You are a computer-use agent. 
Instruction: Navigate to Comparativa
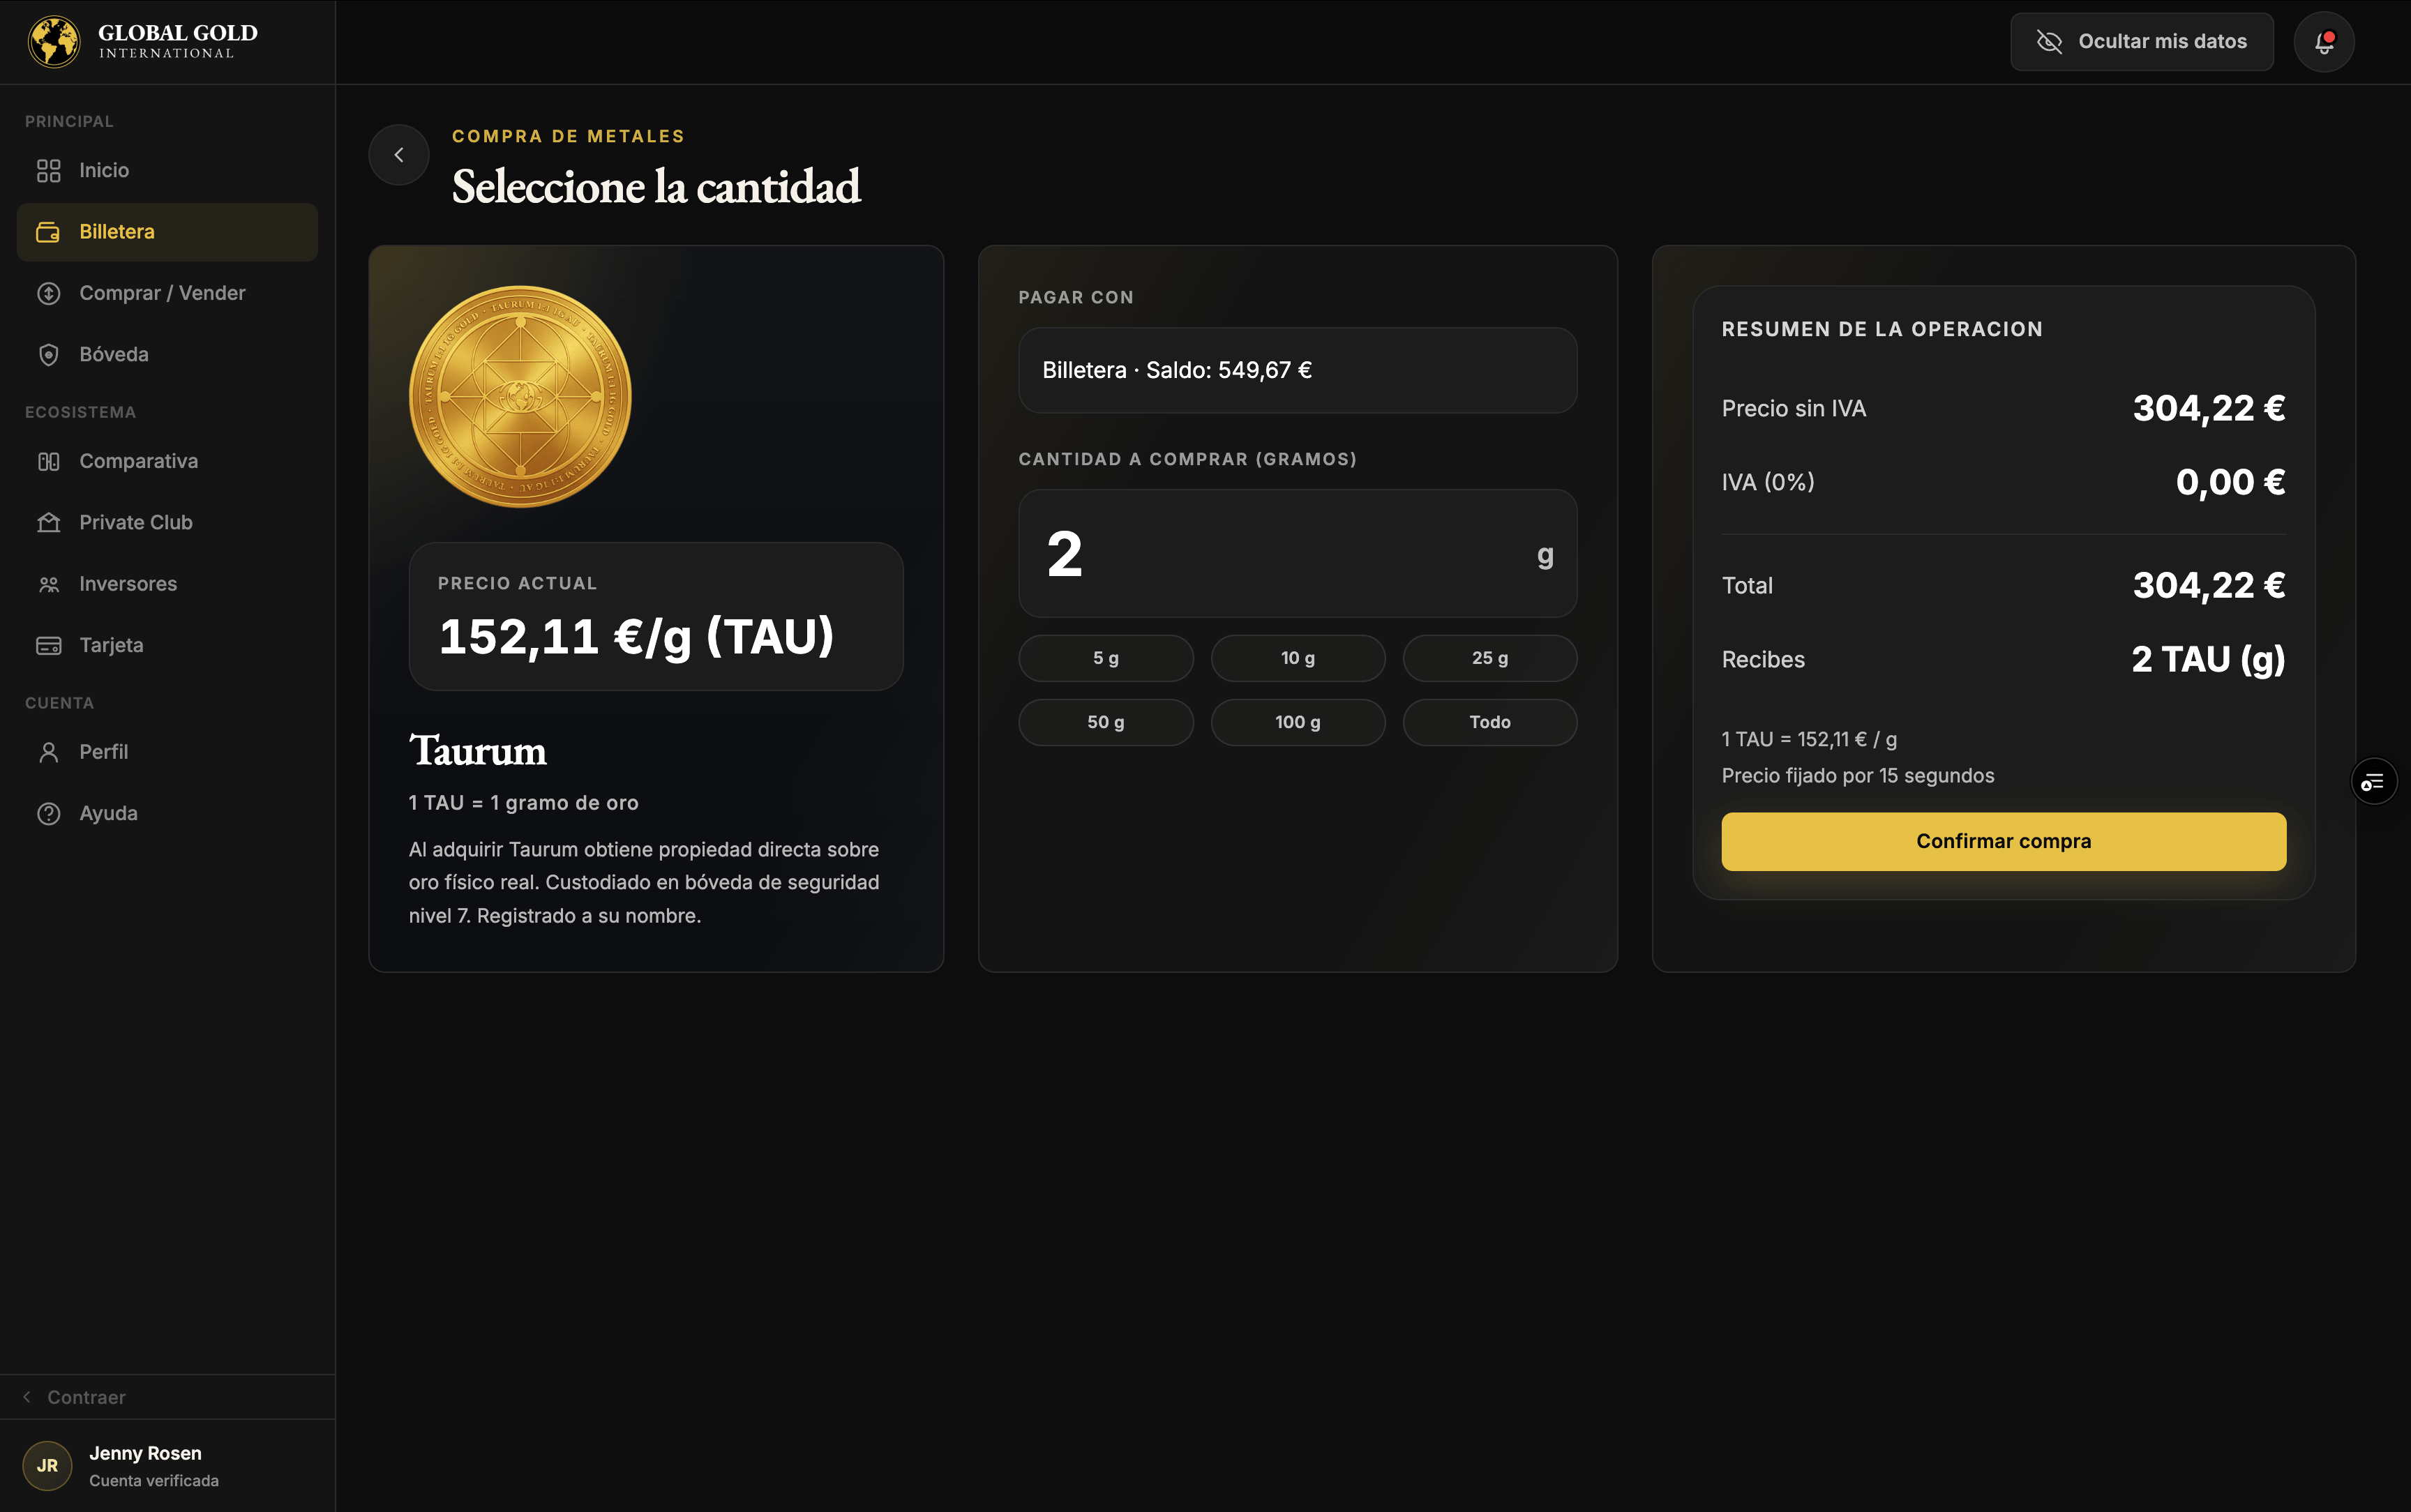pos(167,462)
